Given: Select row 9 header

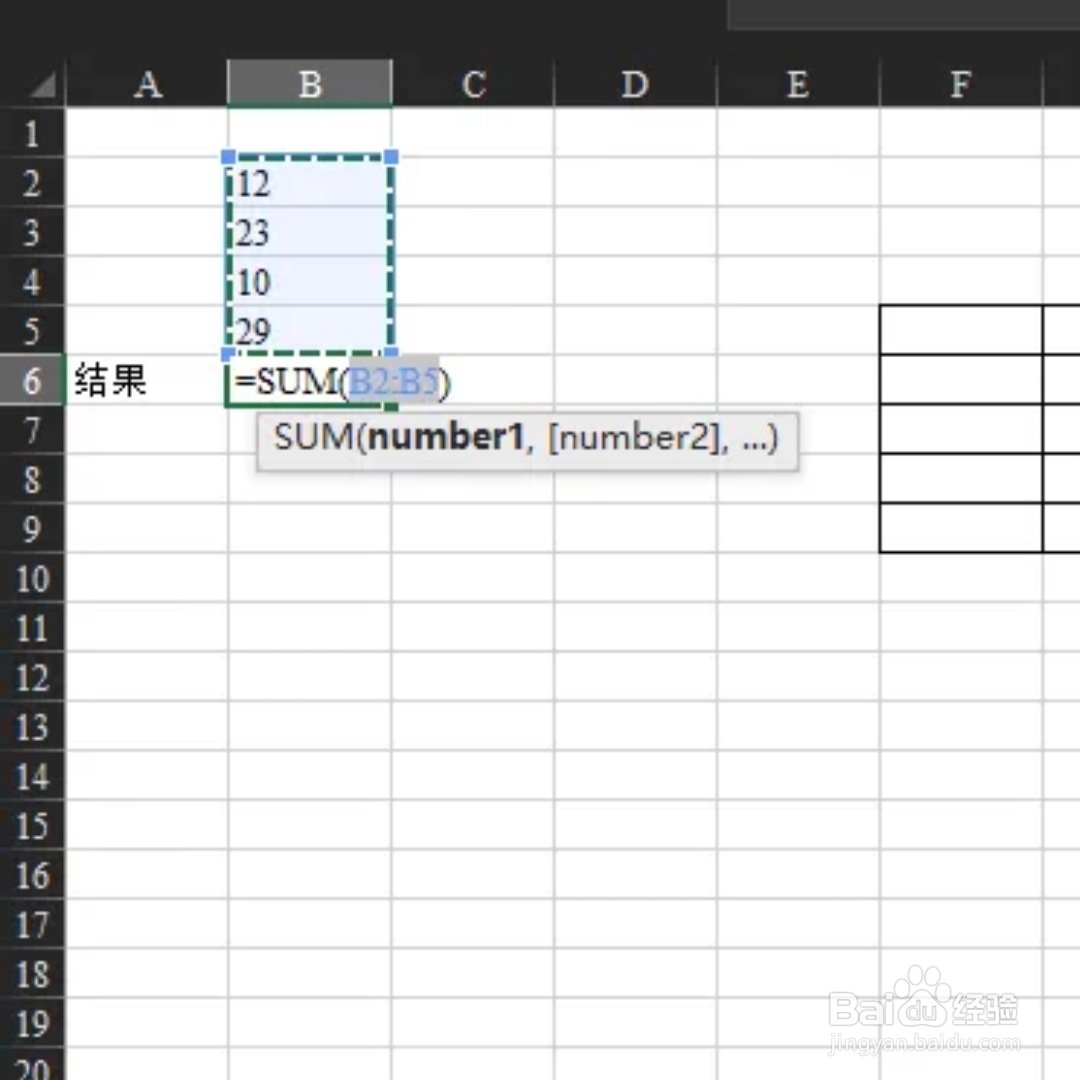Looking at the screenshot, I should [32, 528].
